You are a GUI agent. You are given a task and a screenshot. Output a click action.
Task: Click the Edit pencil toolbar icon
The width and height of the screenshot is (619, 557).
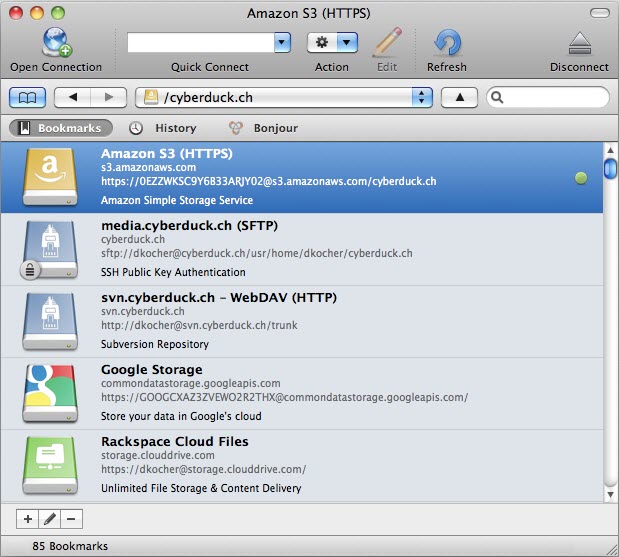point(387,42)
